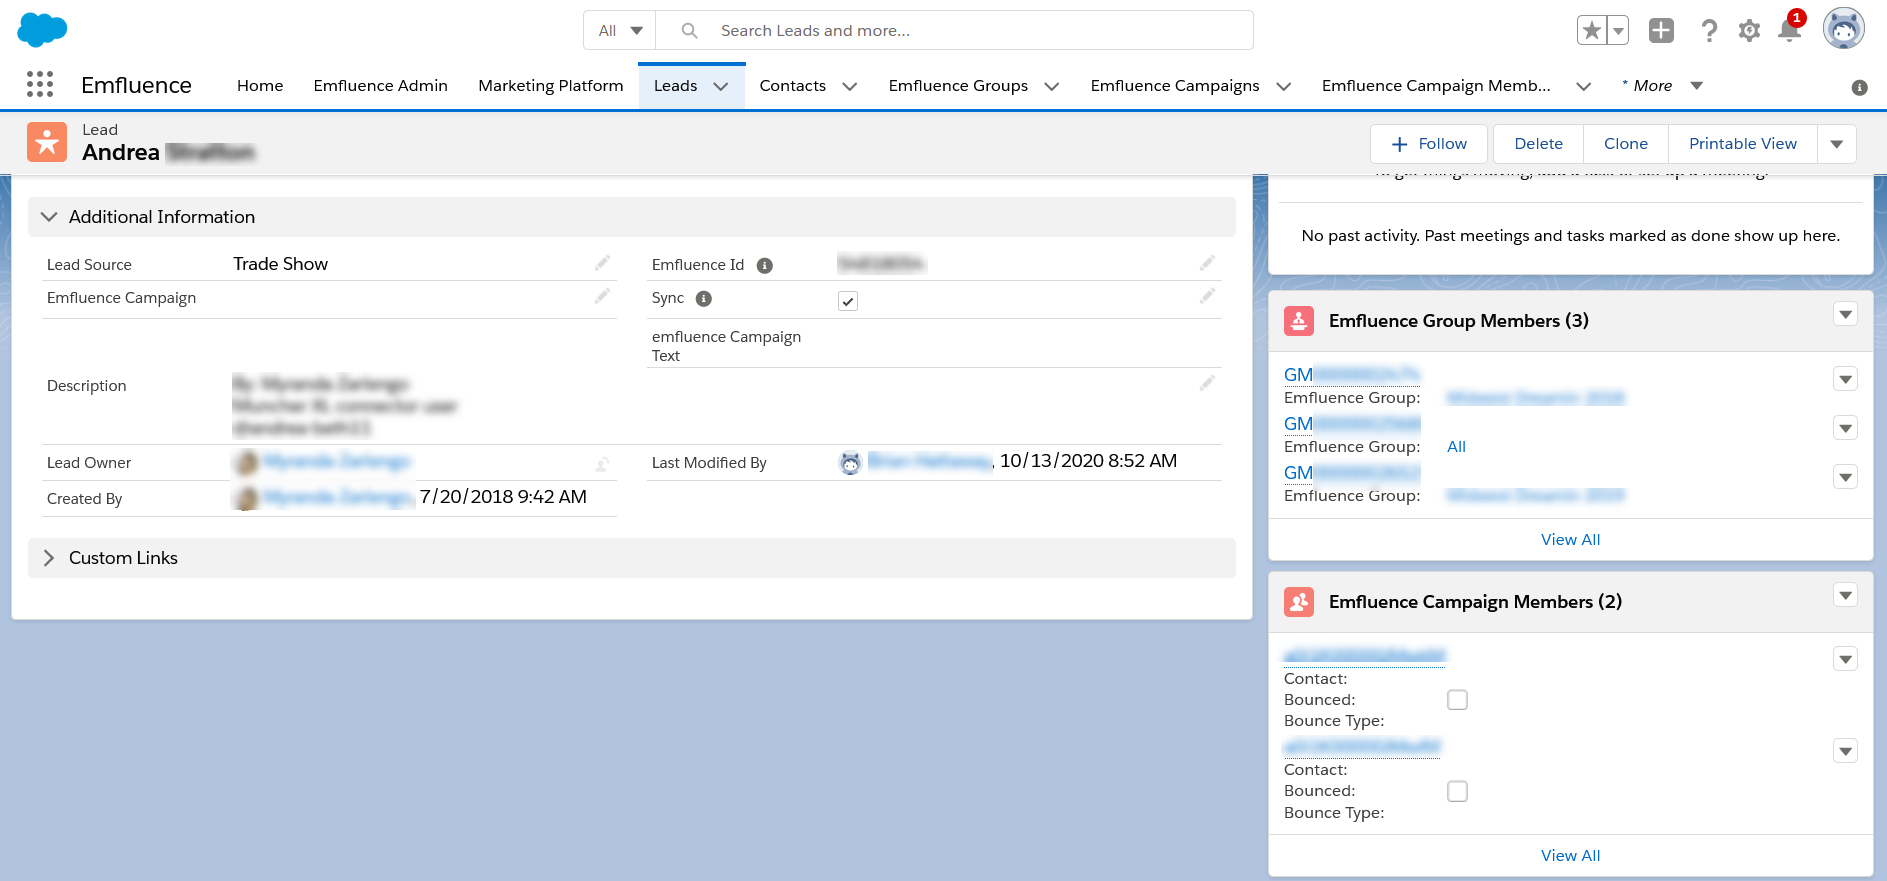
Task: Click the Follow button
Action: coord(1429,144)
